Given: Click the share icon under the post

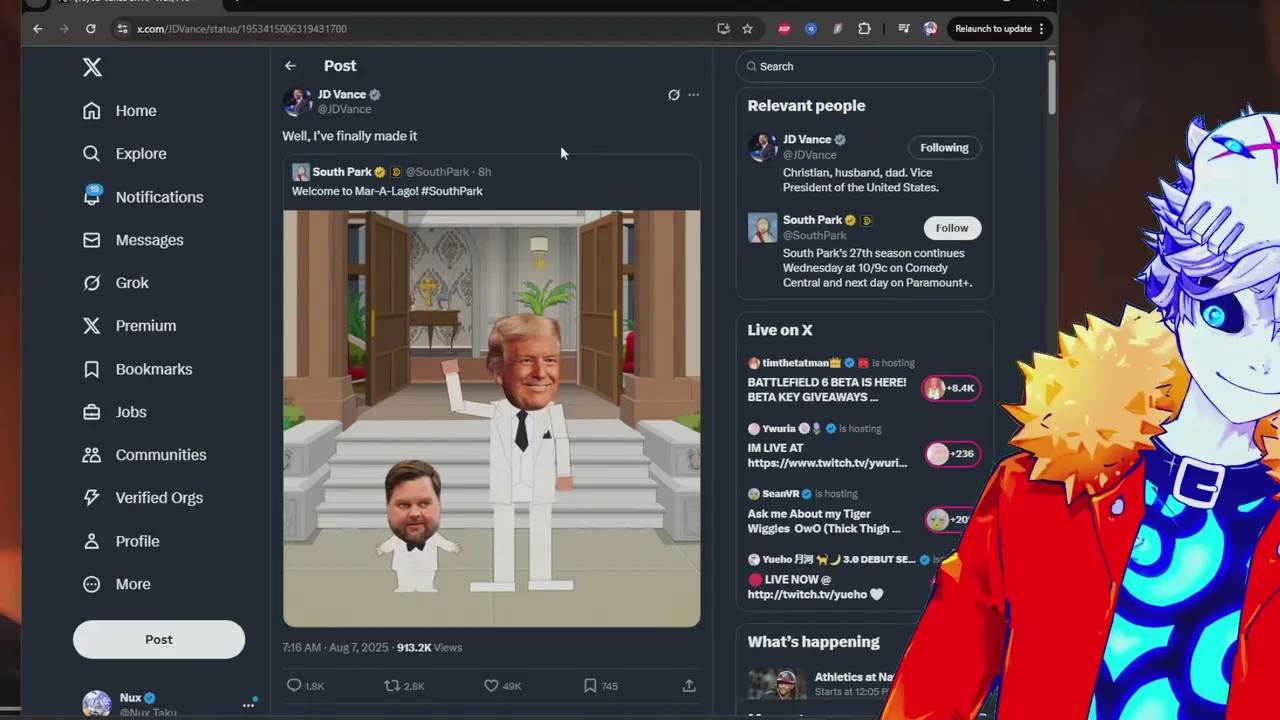Looking at the screenshot, I should point(689,686).
